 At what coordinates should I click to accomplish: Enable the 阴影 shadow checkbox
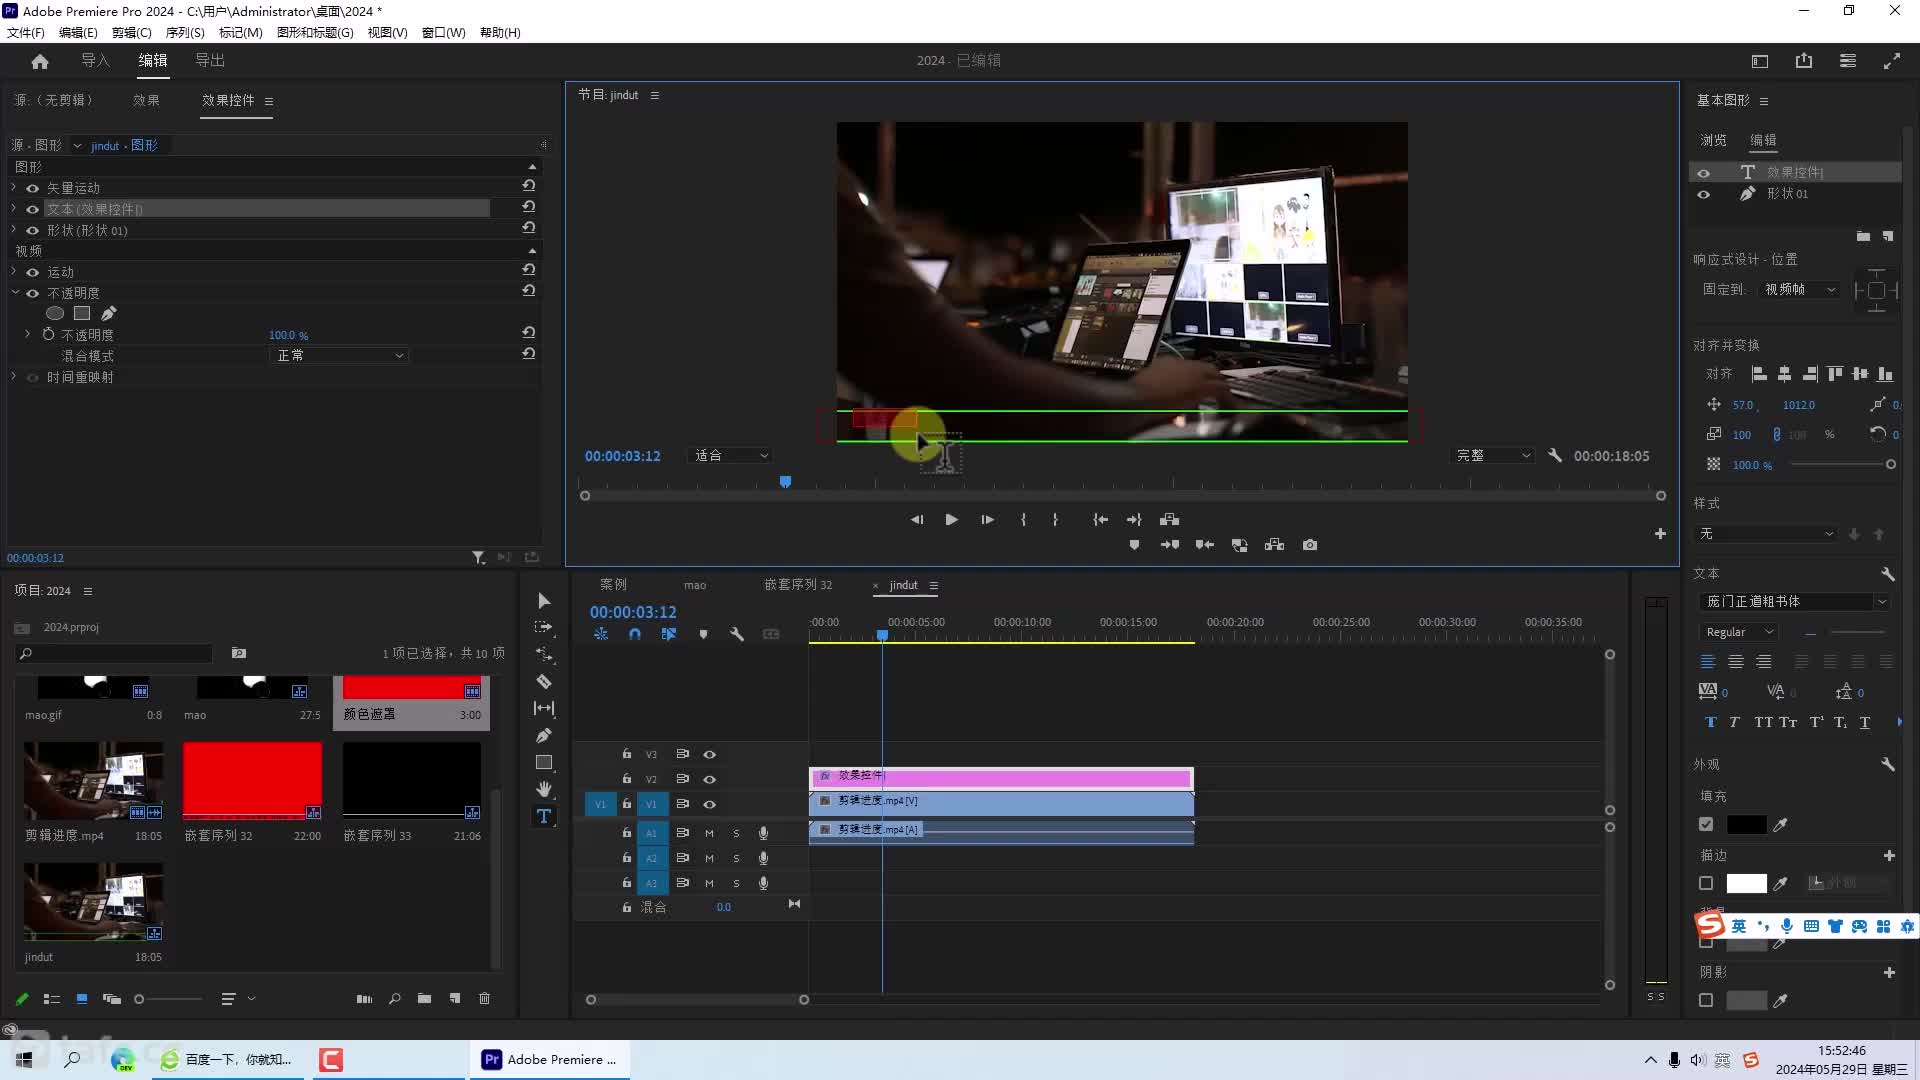coord(1706,1000)
